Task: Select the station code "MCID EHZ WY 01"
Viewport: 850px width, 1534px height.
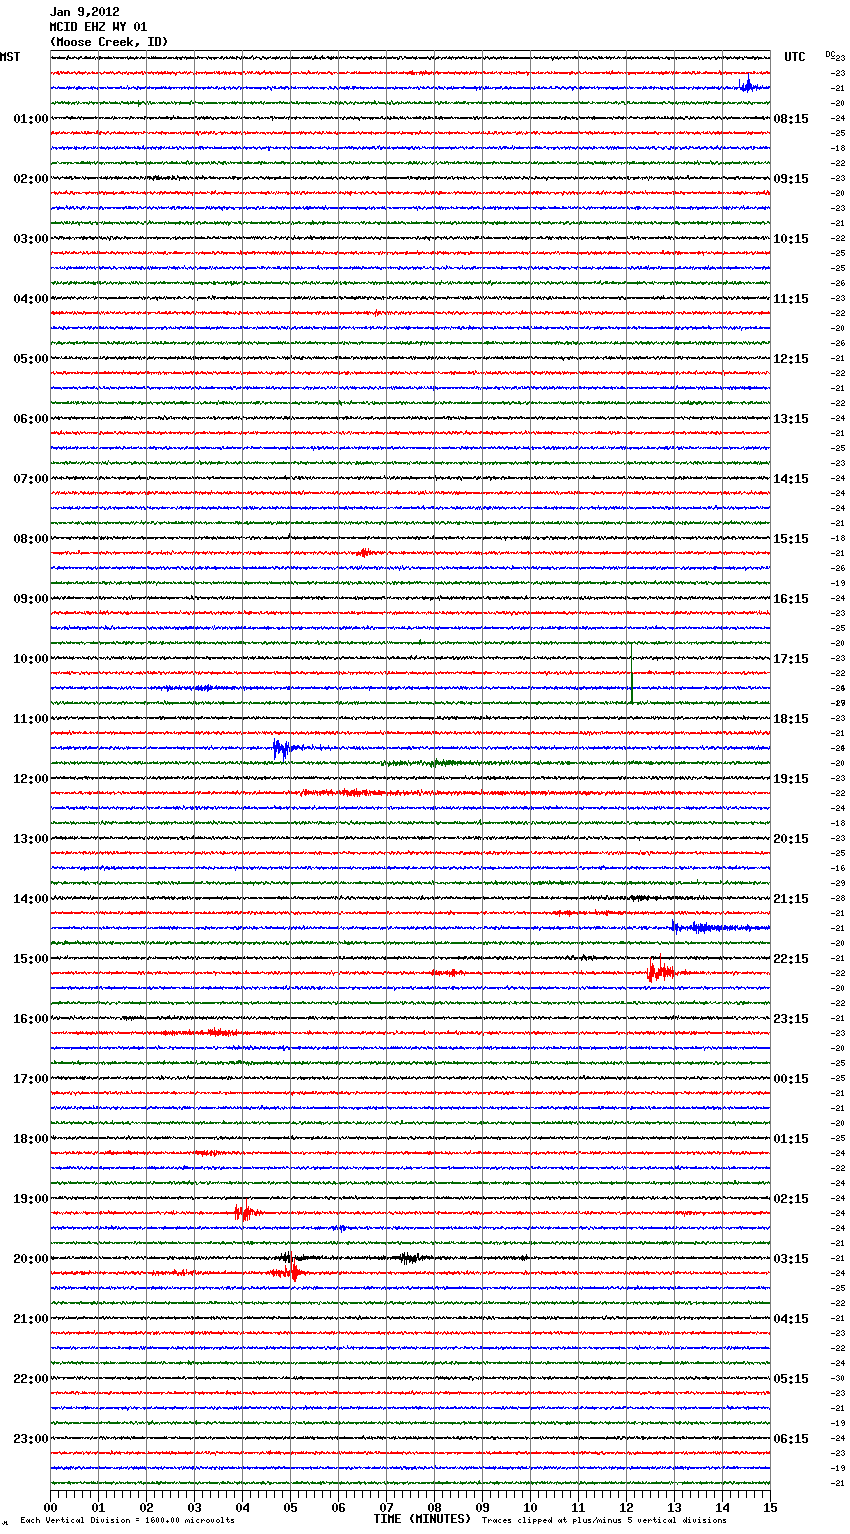Action: click(x=98, y=27)
